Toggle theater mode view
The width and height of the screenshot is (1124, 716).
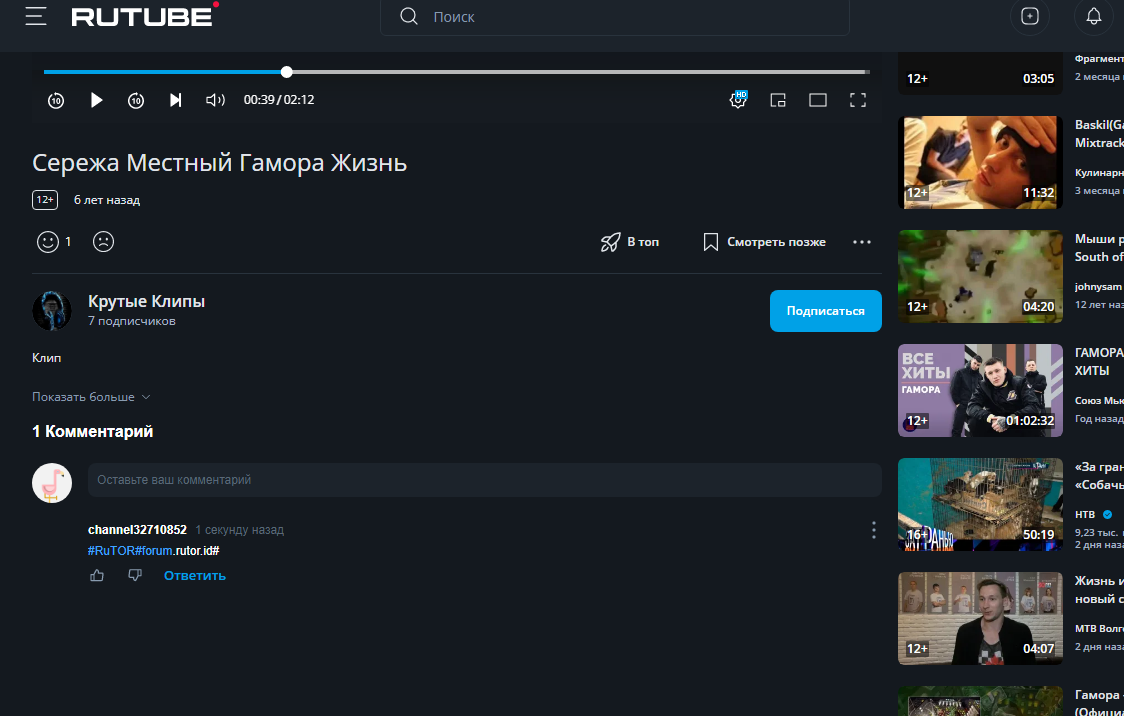[x=818, y=100]
